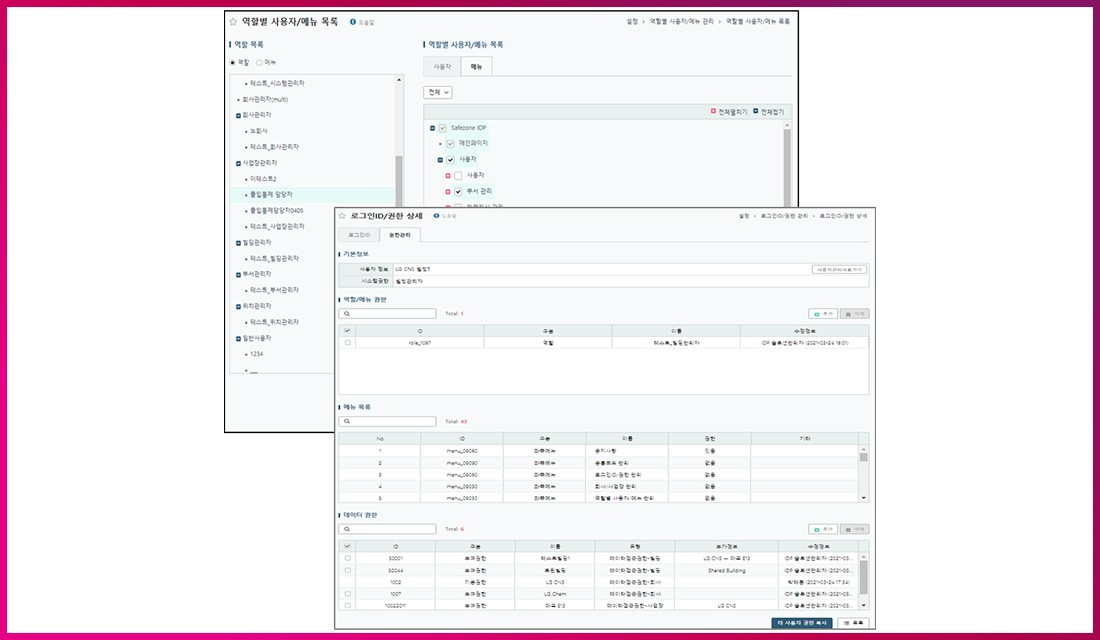Click the search icon in 역할/메뉴 권한 search box
The image size is (1100, 640).
tap(346, 314)
